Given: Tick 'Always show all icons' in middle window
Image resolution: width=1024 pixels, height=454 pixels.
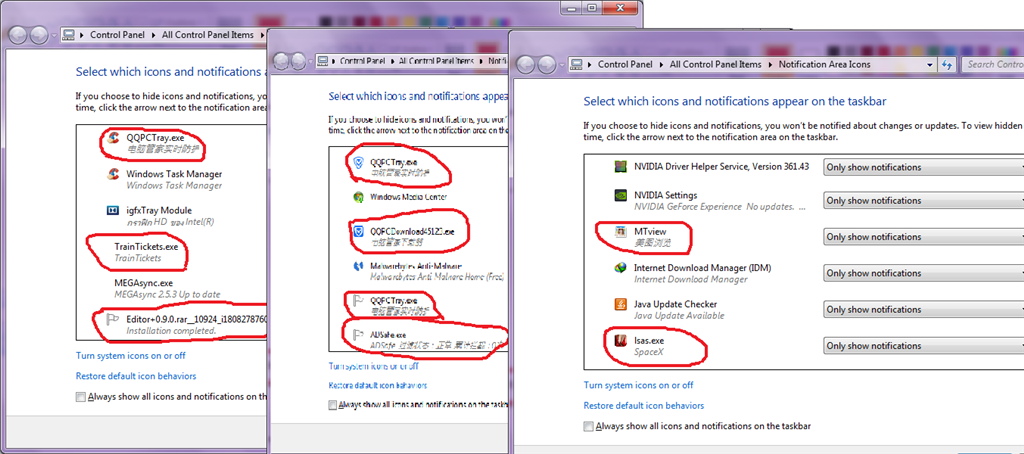Looking at the screenshot, I should tap(332, 405).
